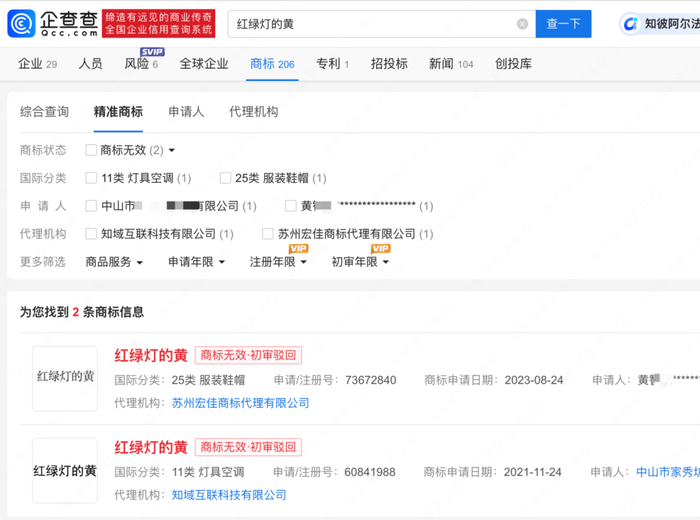The image size is (700, 520).
Task: Click 商标无效·初审驳回 tag on the 25类 result
Action: (x=248, y=355)
